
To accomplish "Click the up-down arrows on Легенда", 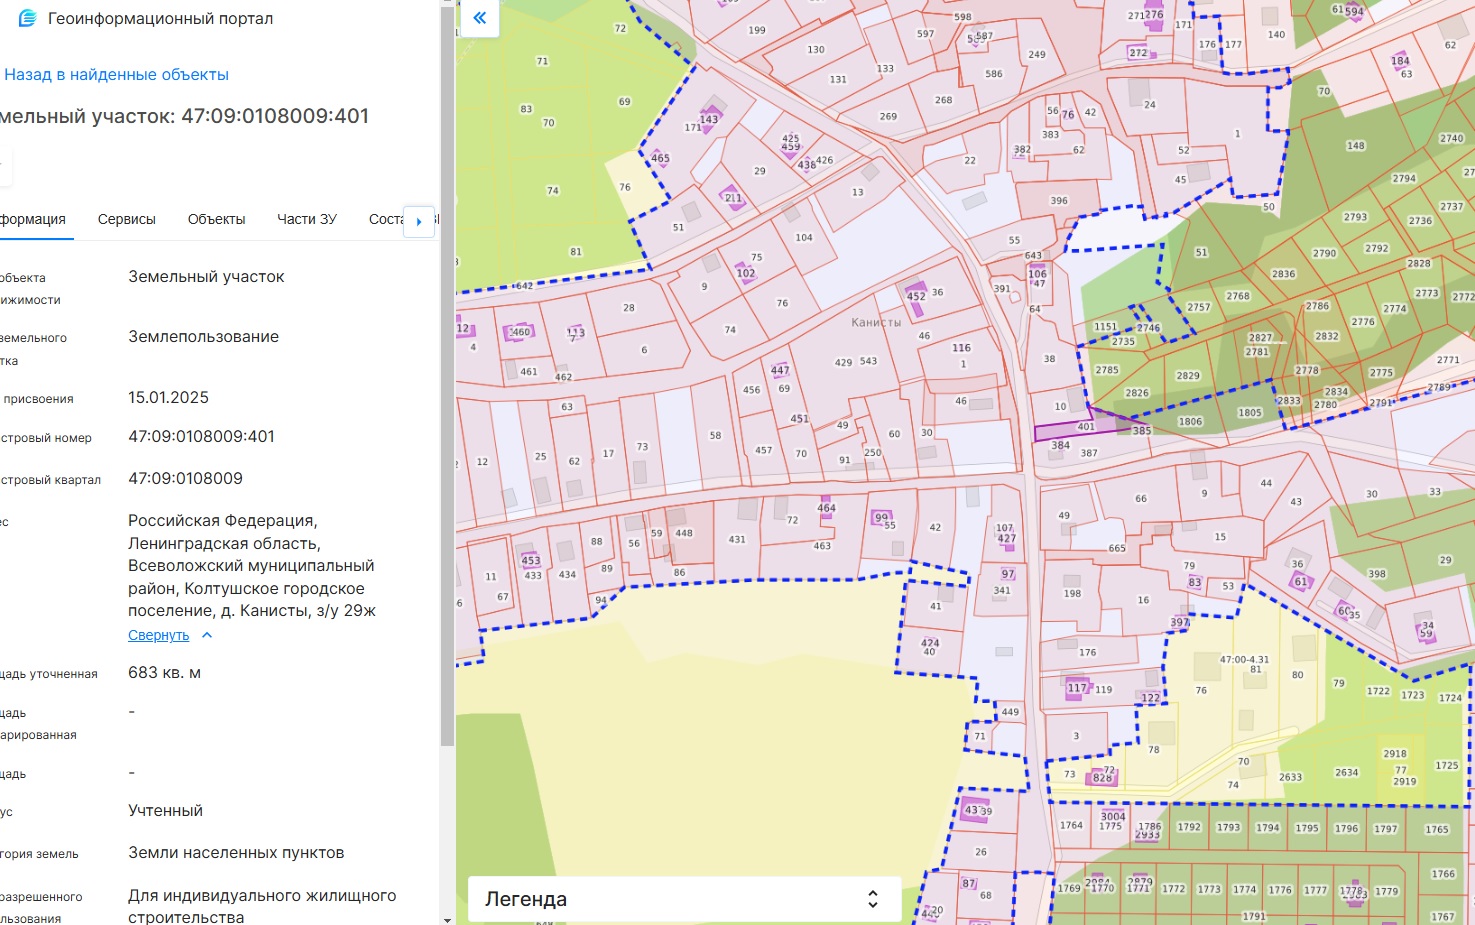I will [872, 899].
